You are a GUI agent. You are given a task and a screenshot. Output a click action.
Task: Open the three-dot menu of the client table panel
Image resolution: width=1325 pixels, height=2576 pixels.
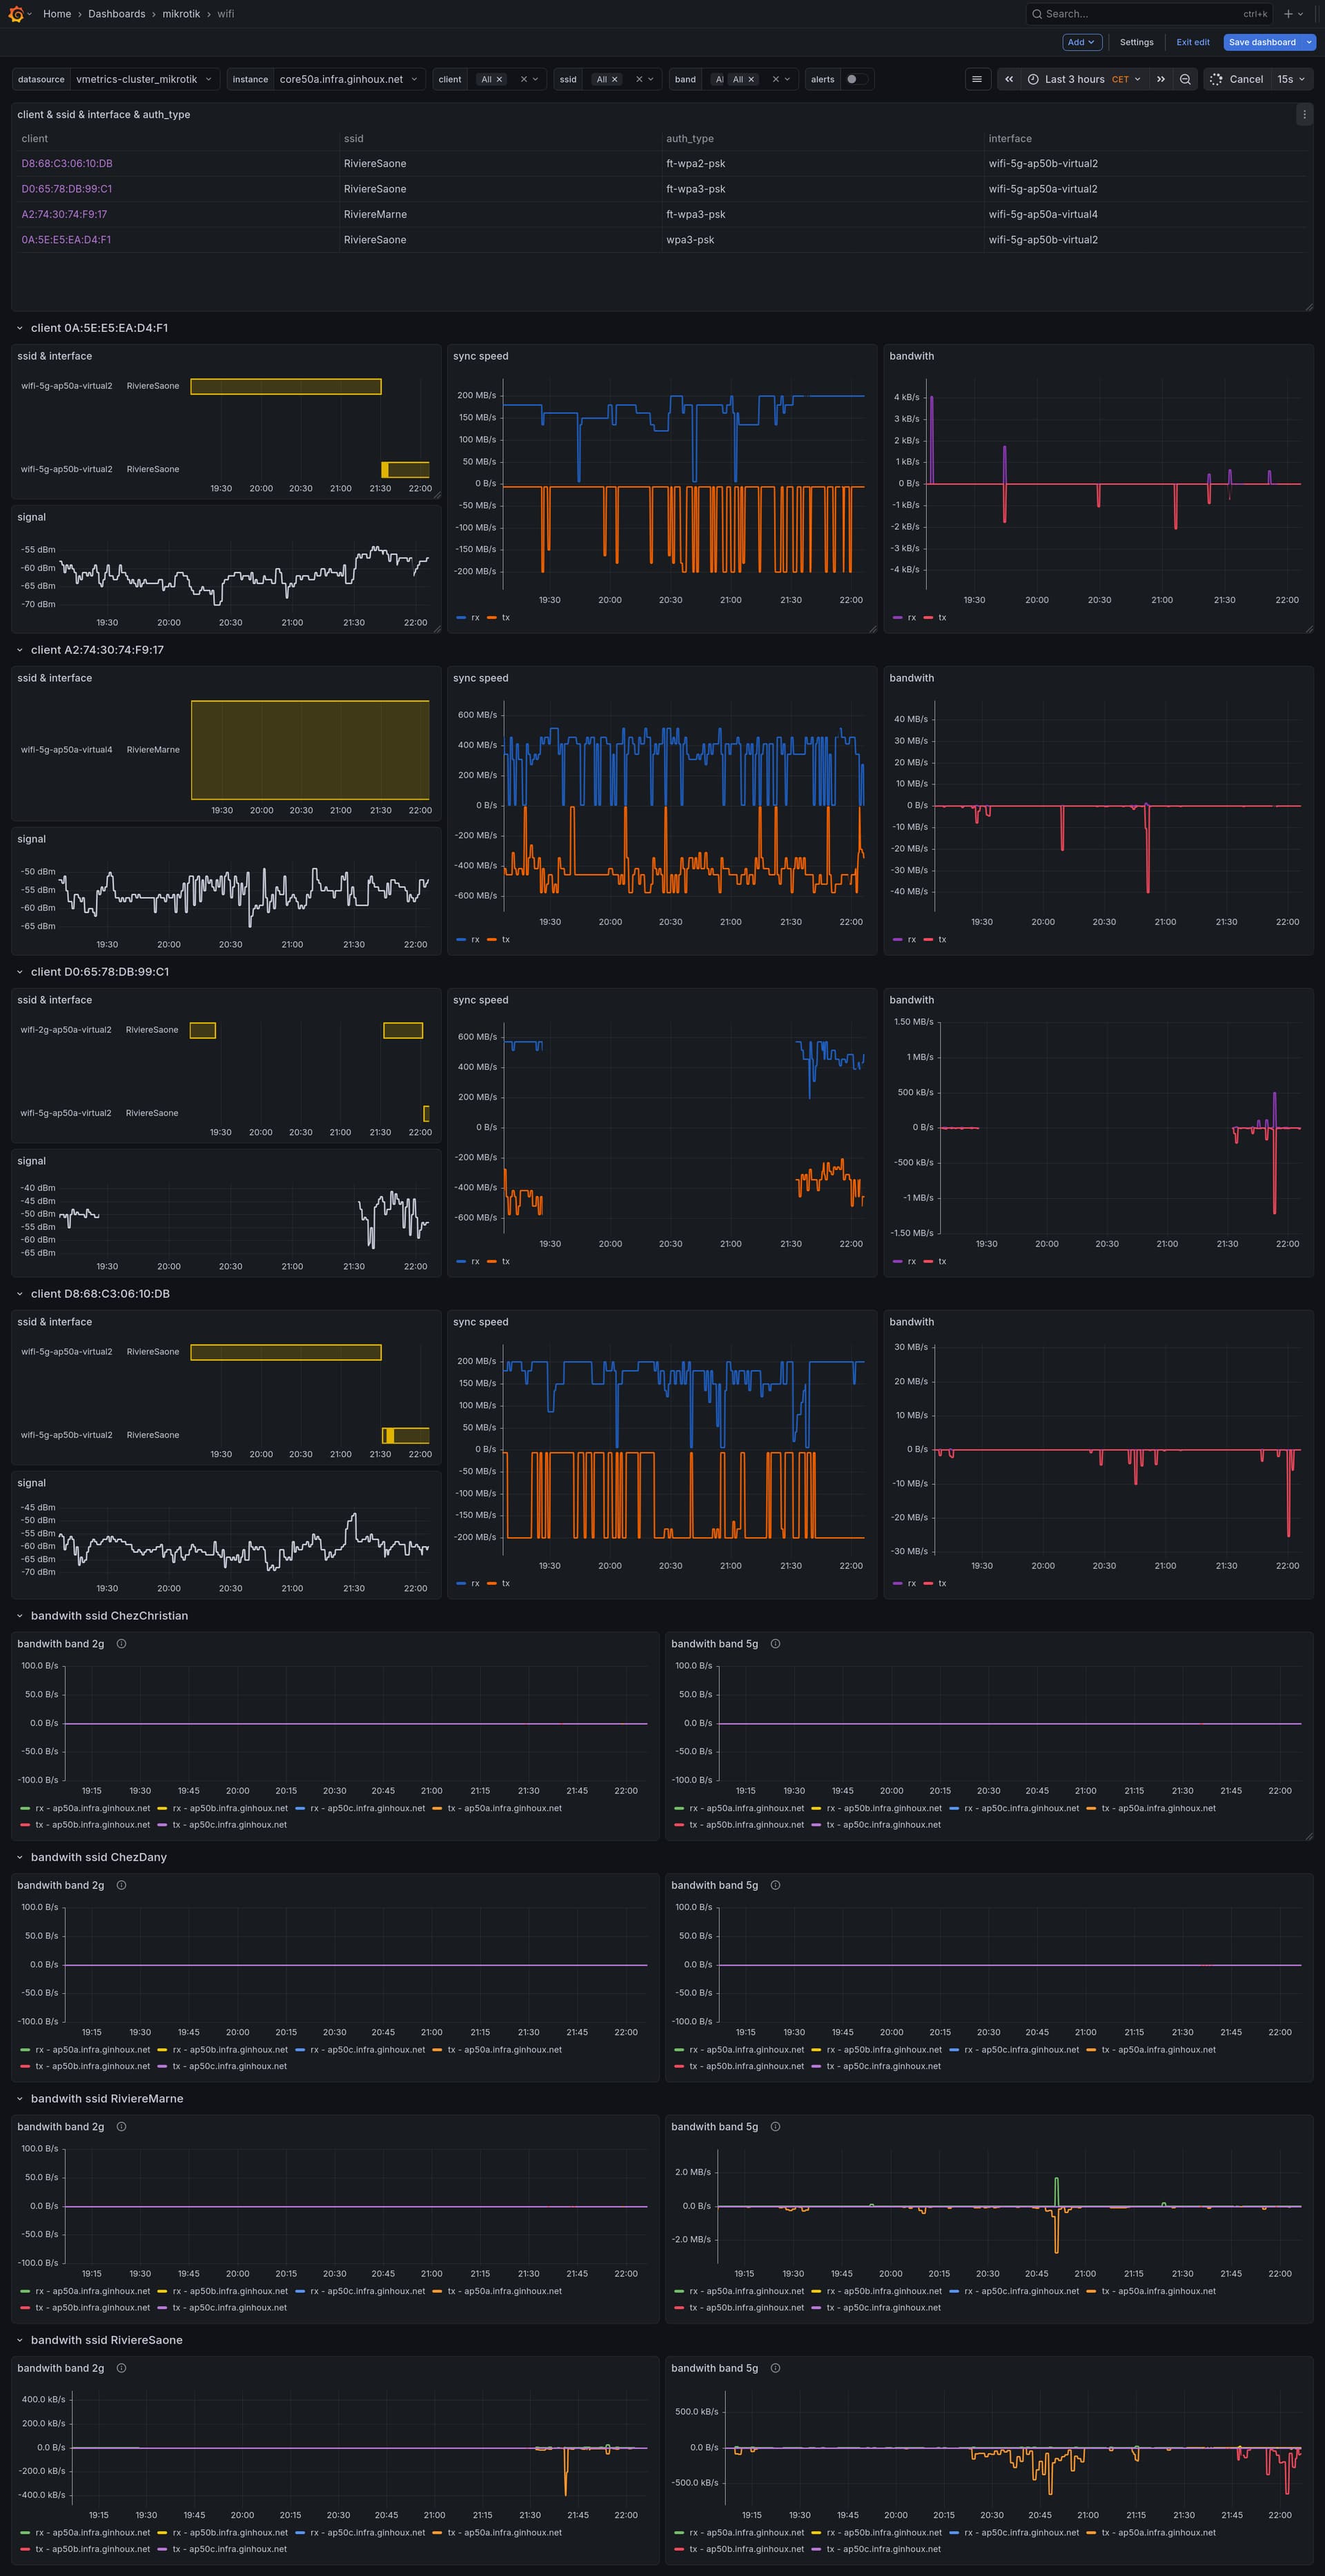point(1304,114)
